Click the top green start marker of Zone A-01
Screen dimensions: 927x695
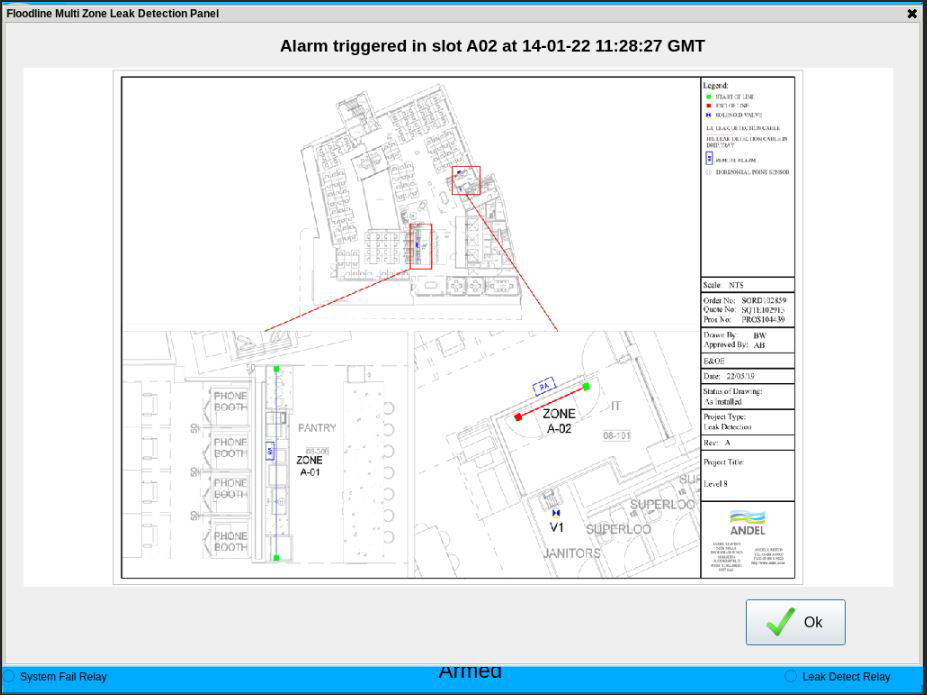(x=277, y=369)
